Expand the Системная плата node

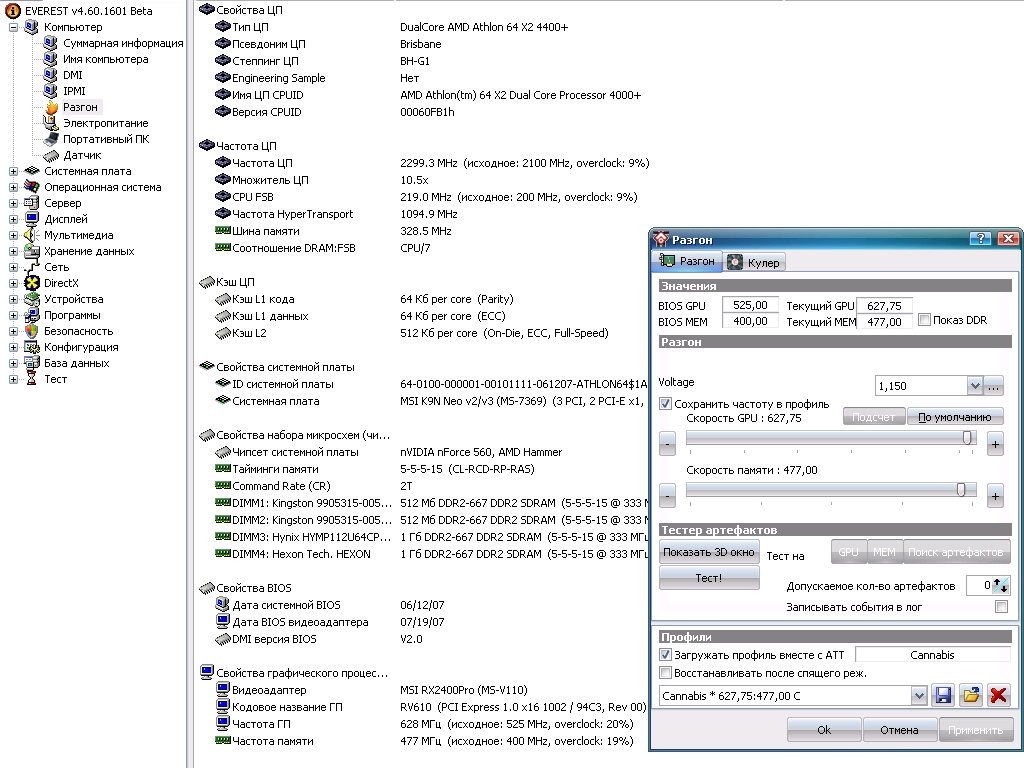13,171
